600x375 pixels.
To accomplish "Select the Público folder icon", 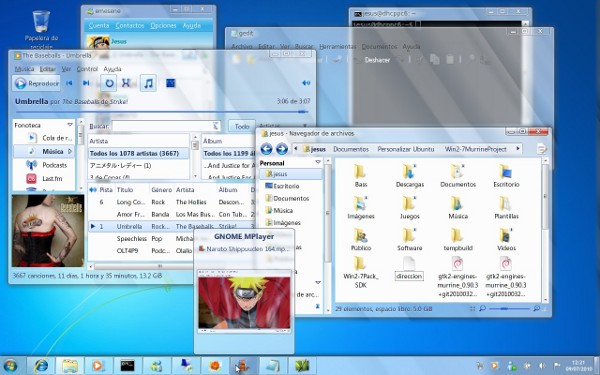I will pos(360,235).
